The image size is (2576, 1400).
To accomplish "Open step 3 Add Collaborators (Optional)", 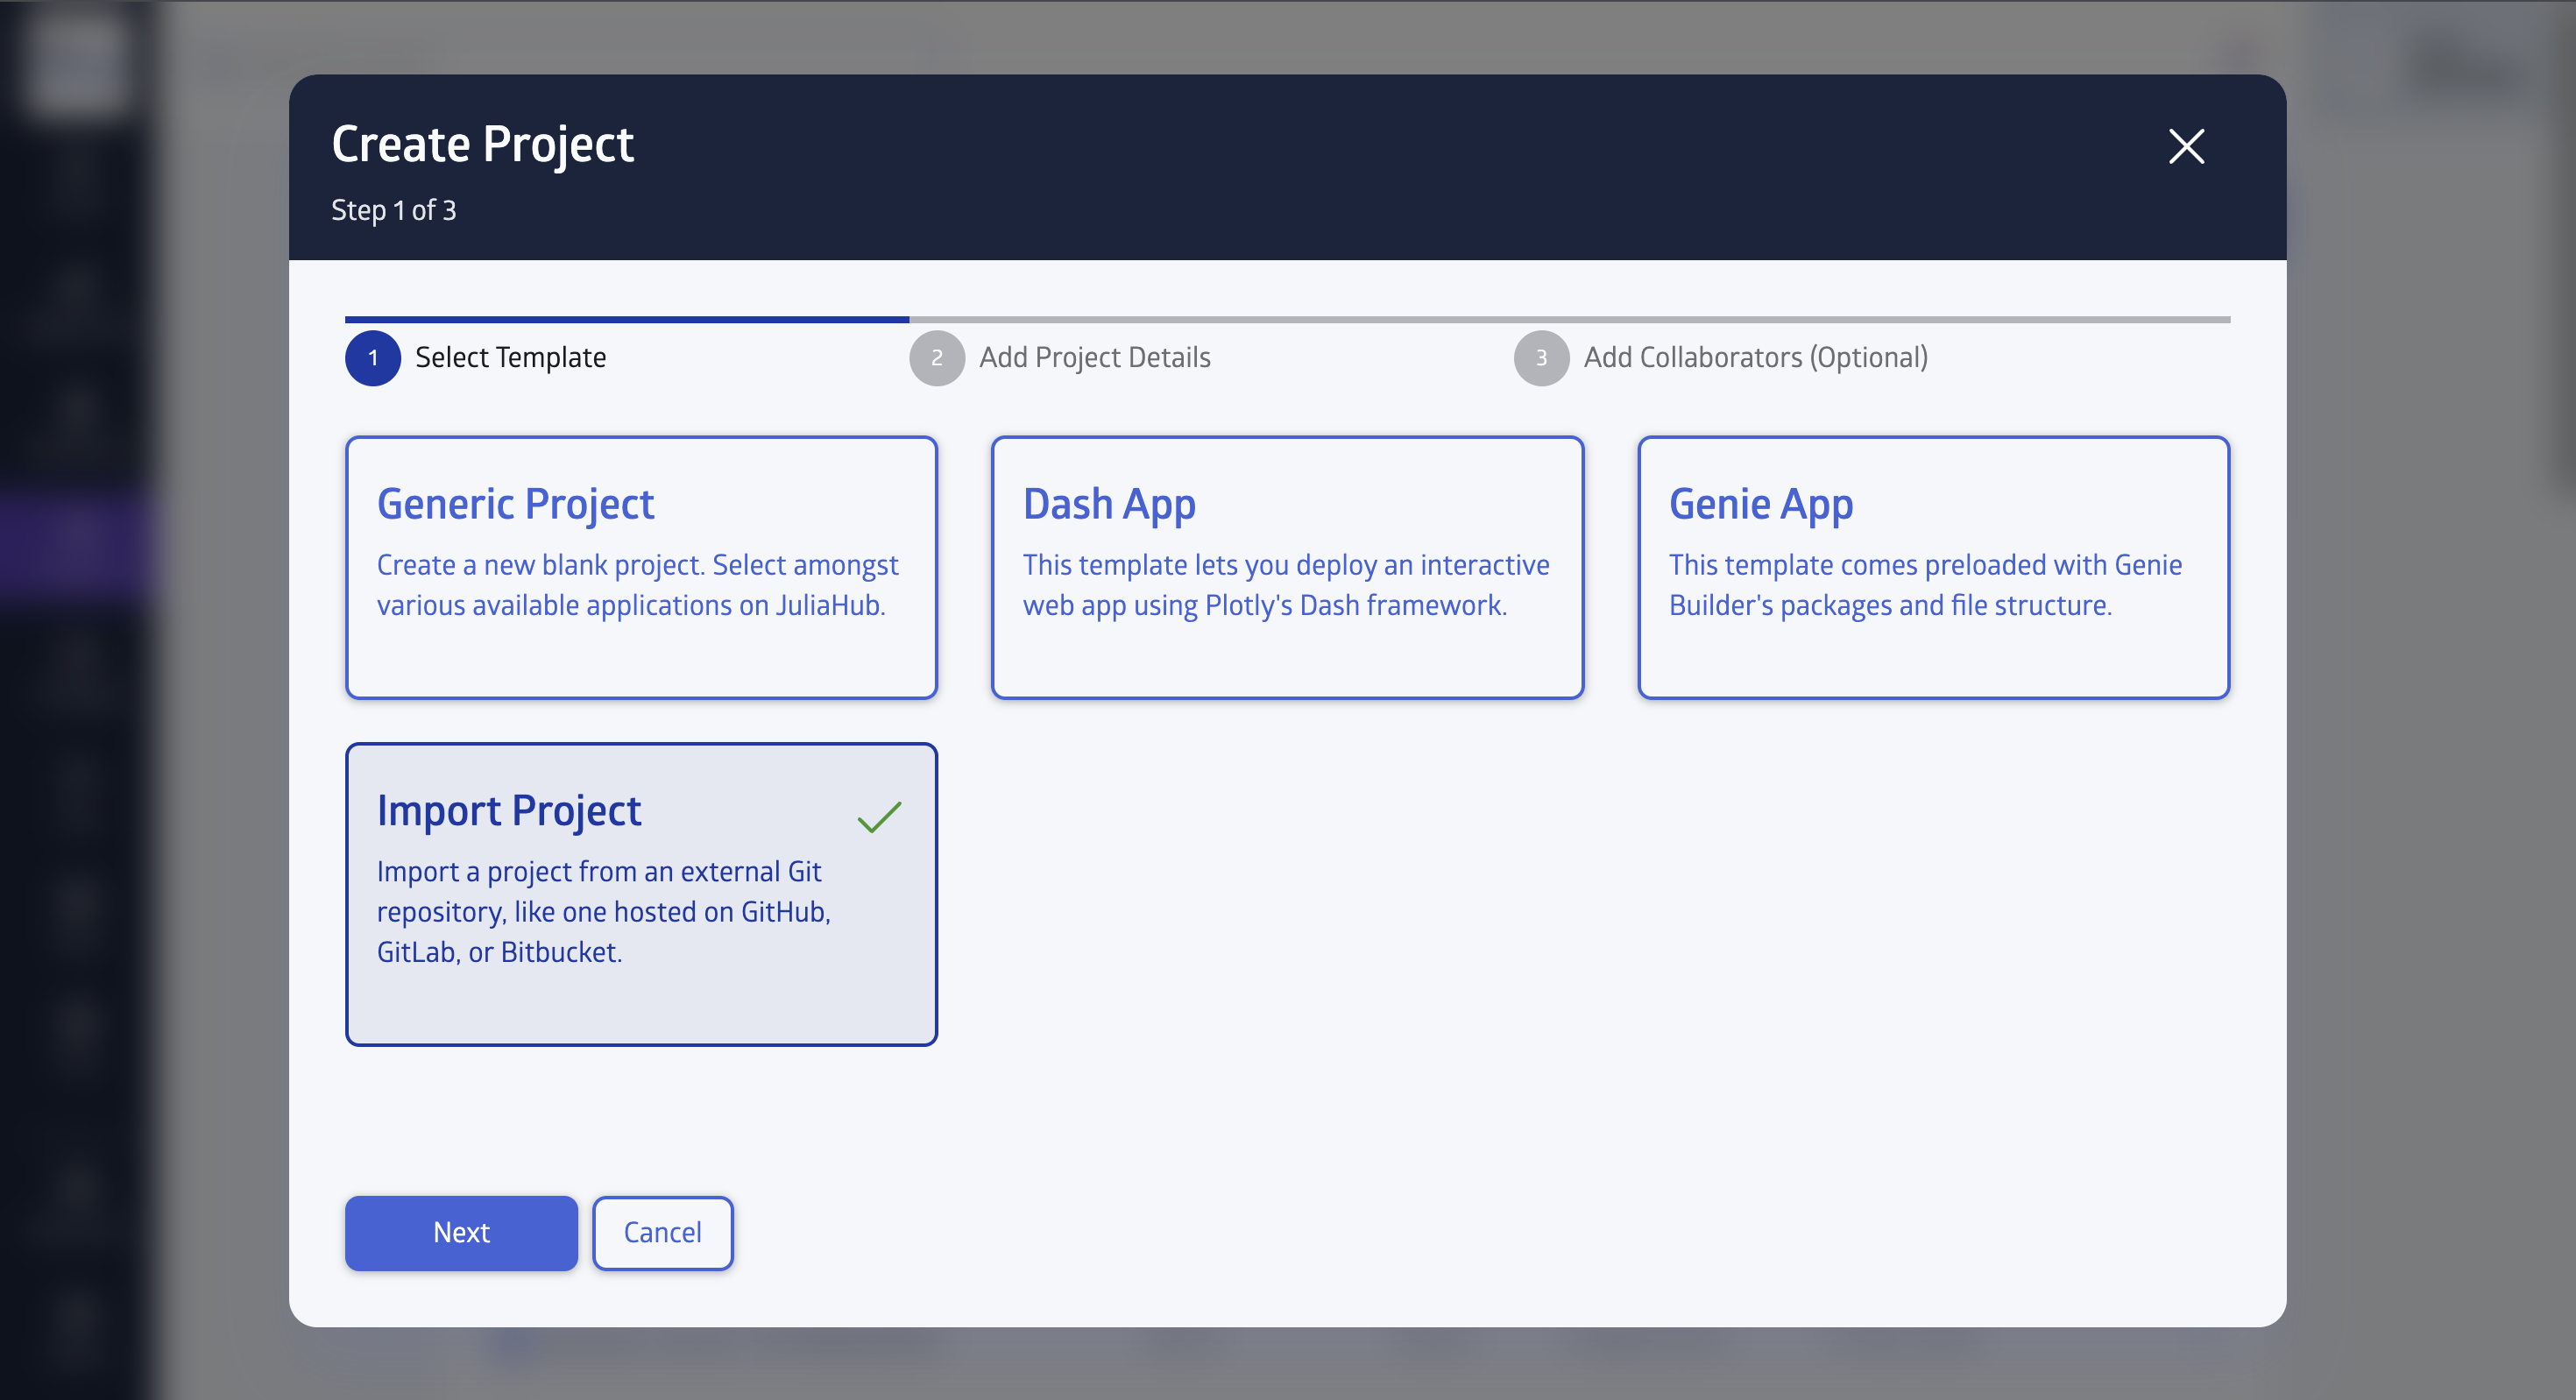I will [x=1721, y=358].
